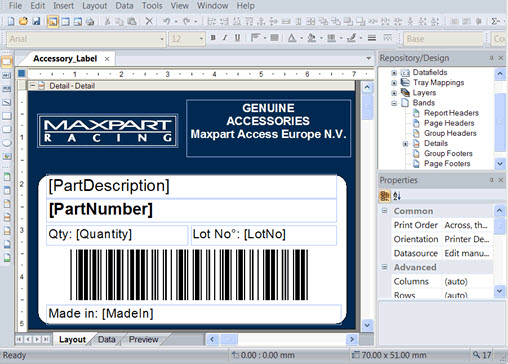The width and height of the screenshot is (508, 364).
Task: Open the font color picker arrow
Action: click(x=301, y=38)
